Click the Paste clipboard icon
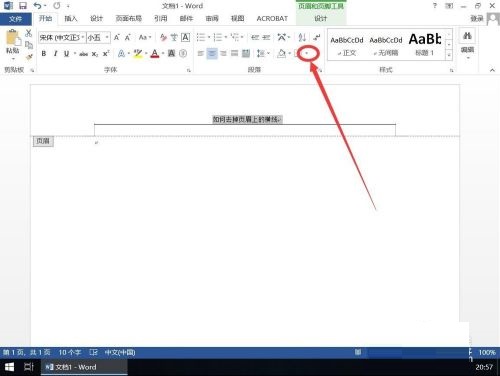Viewport: 500px width, 376px height. point(13,37)
